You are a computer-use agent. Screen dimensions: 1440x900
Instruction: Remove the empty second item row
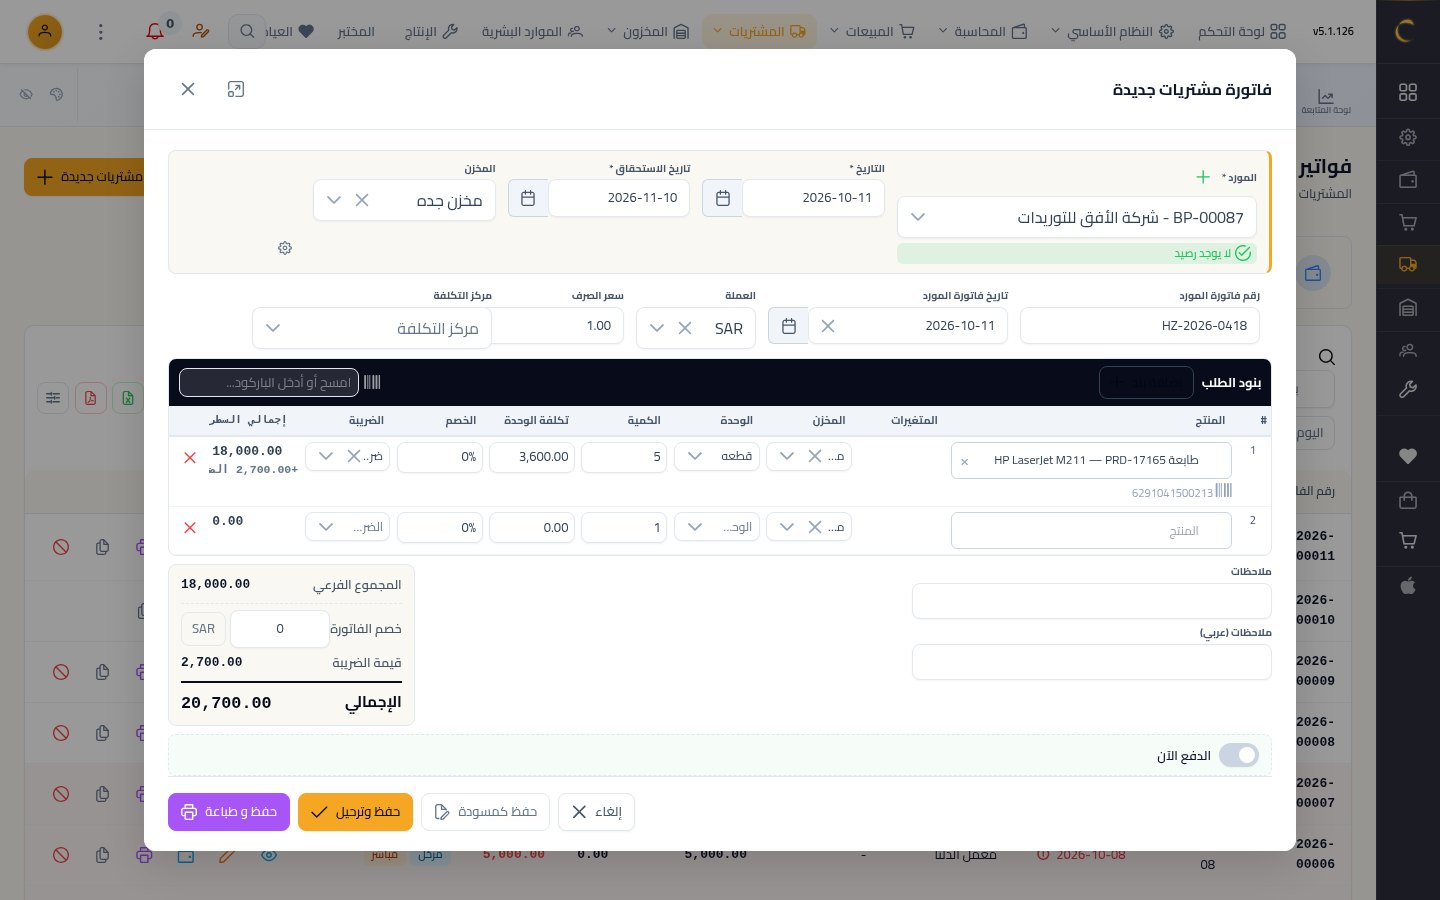pyautogui.click(x=190, y=528)
